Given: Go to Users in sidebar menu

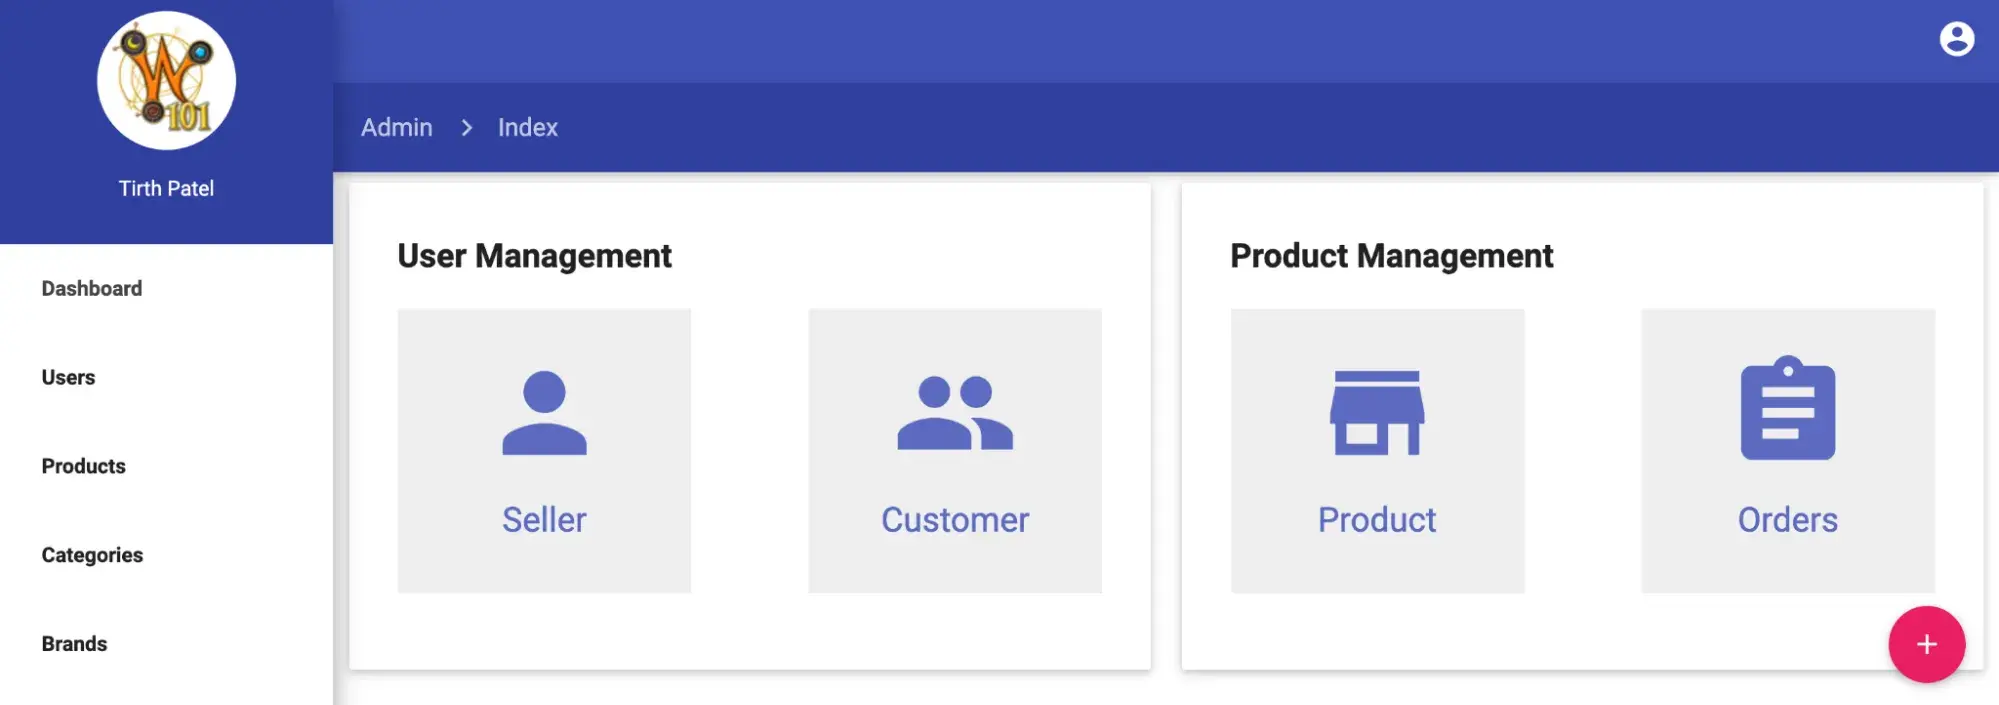Looking at the screenshot, I should pyautogui.click(x=68, y=378).
